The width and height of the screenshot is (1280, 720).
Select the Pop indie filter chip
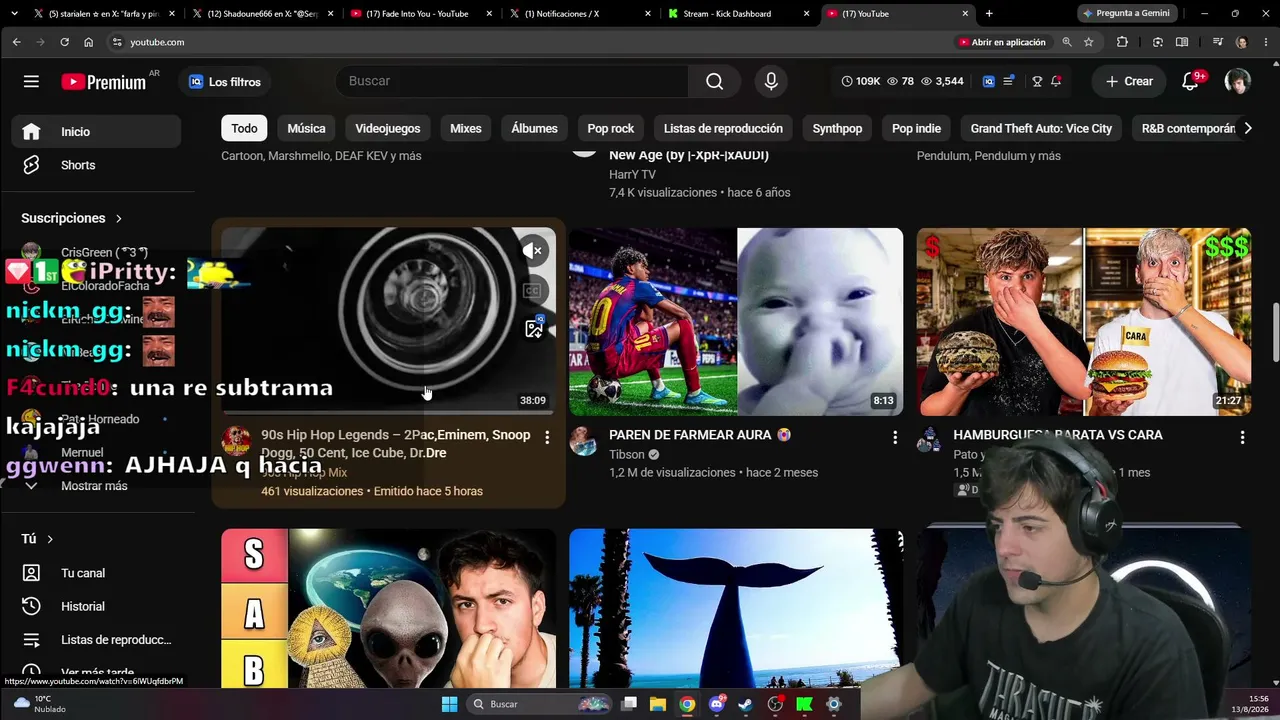coord(916,128)
